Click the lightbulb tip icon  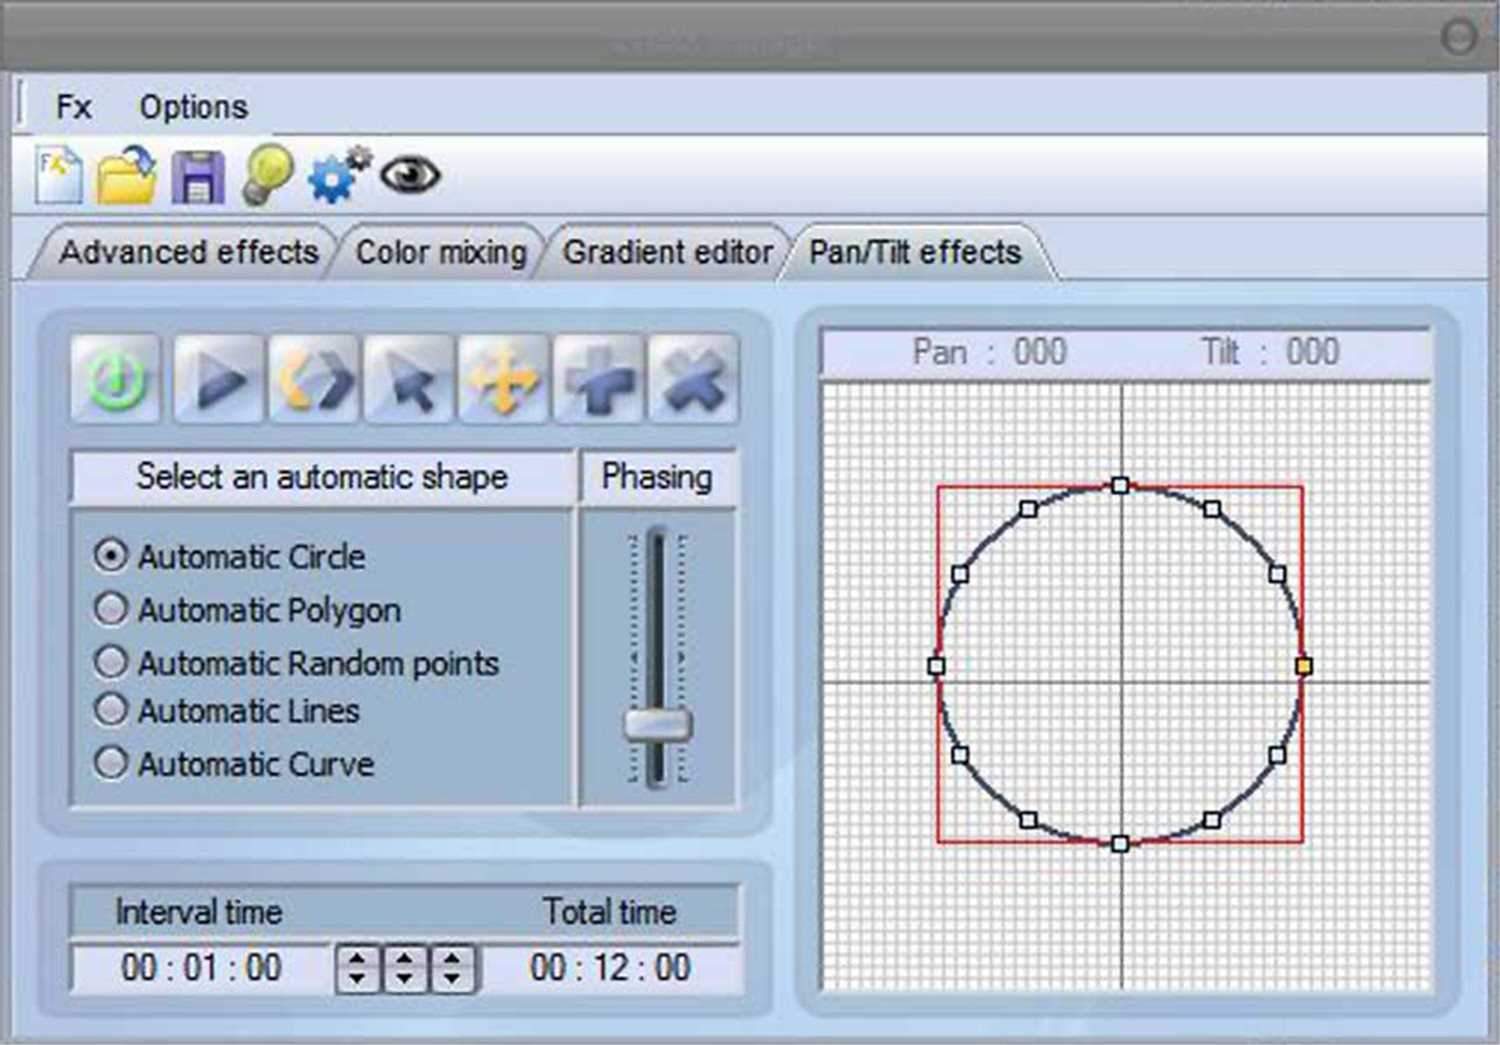[x=264, y=173]
